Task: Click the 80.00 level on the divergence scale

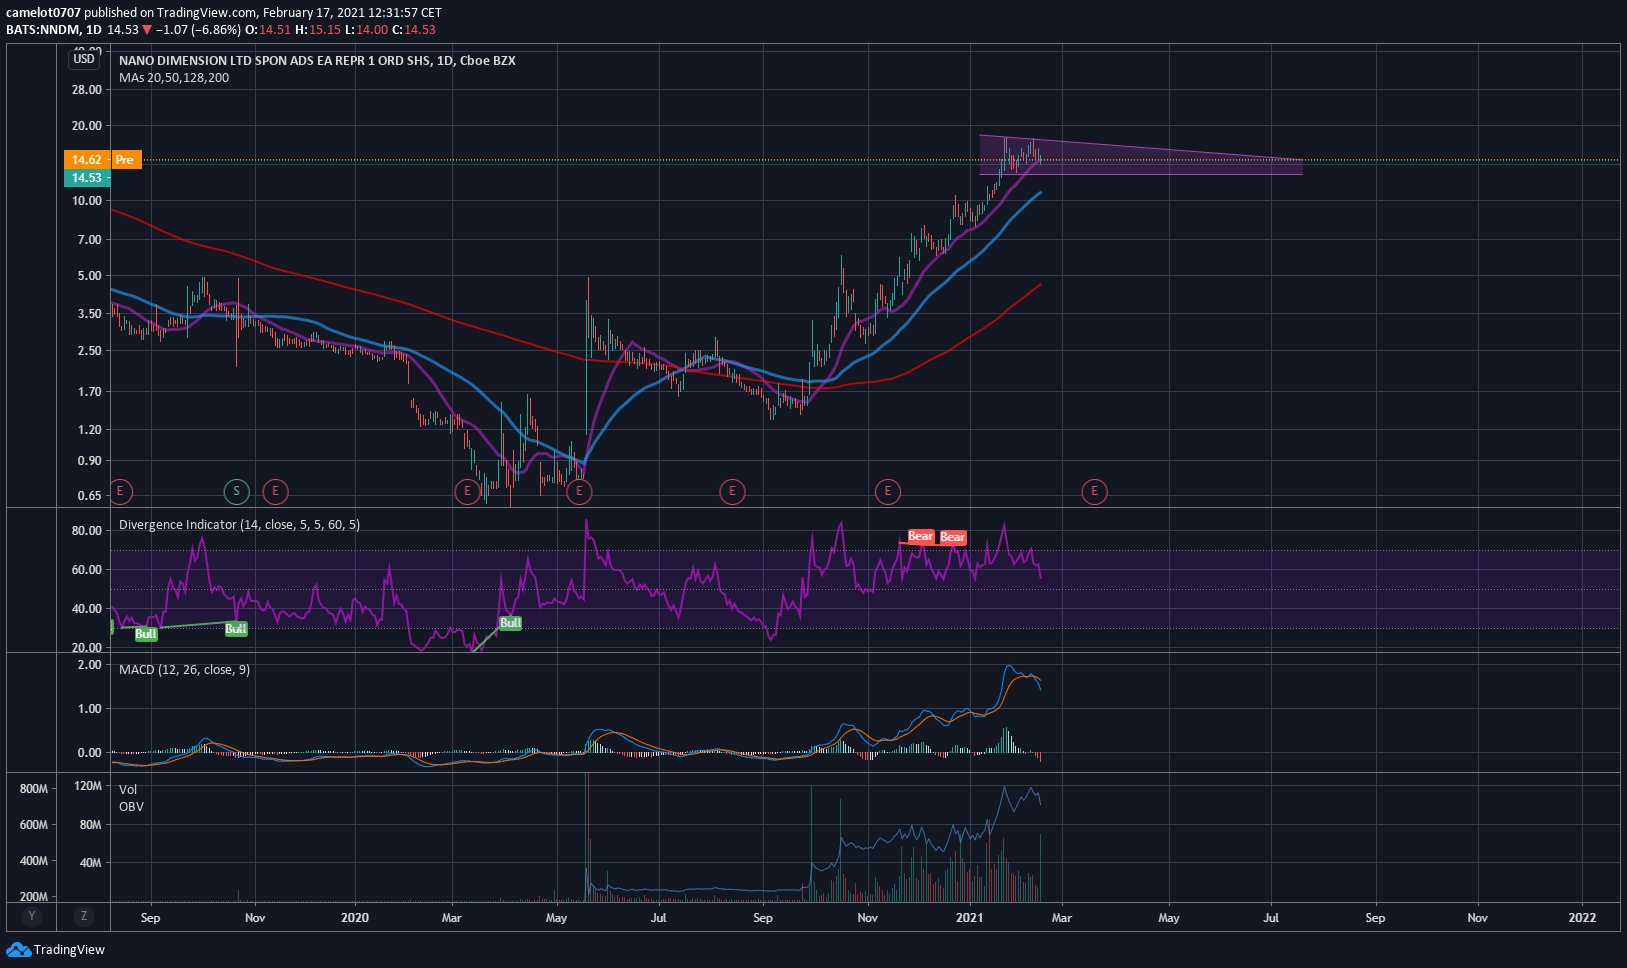Action: coord(87,530)
